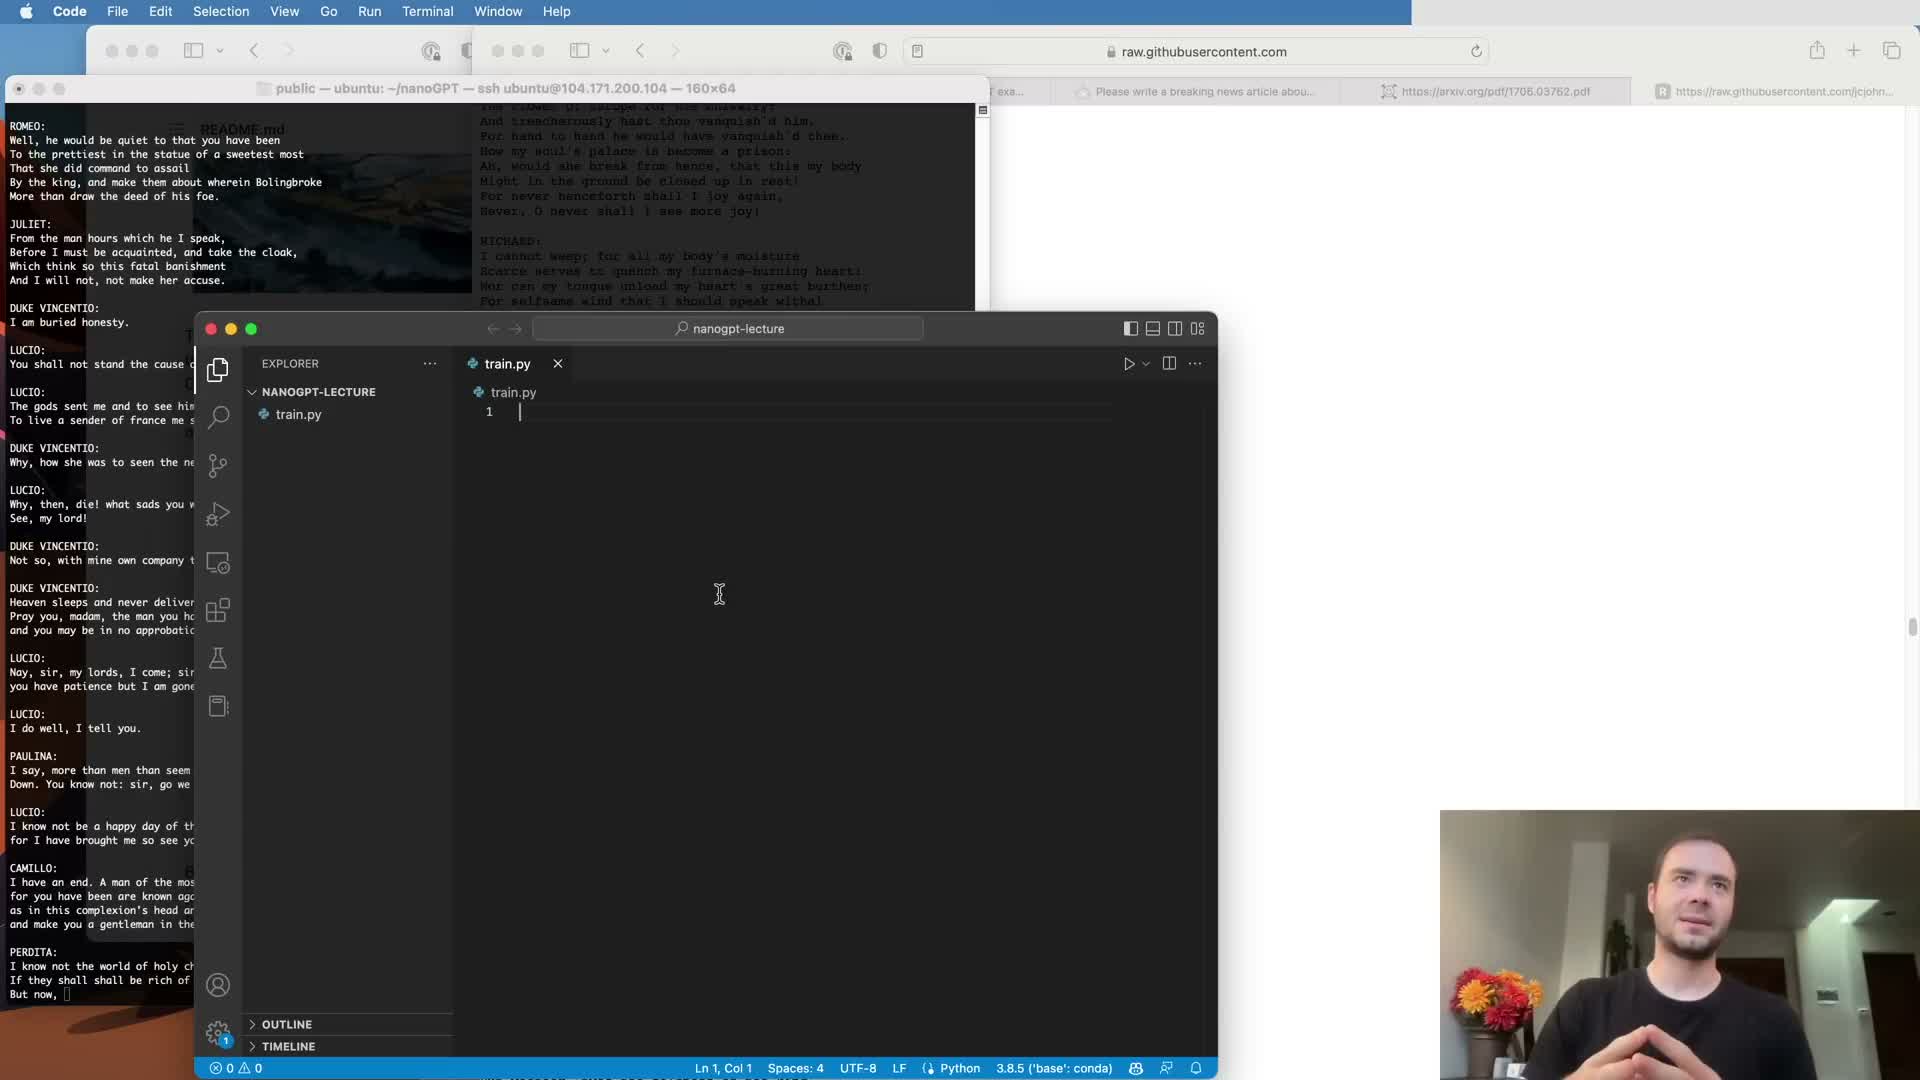Image resolution: width=1920 pixels, height=1080 pixels.
Task: Toggle the bottom panel layout button
Action: click(x=1152, y=329)
